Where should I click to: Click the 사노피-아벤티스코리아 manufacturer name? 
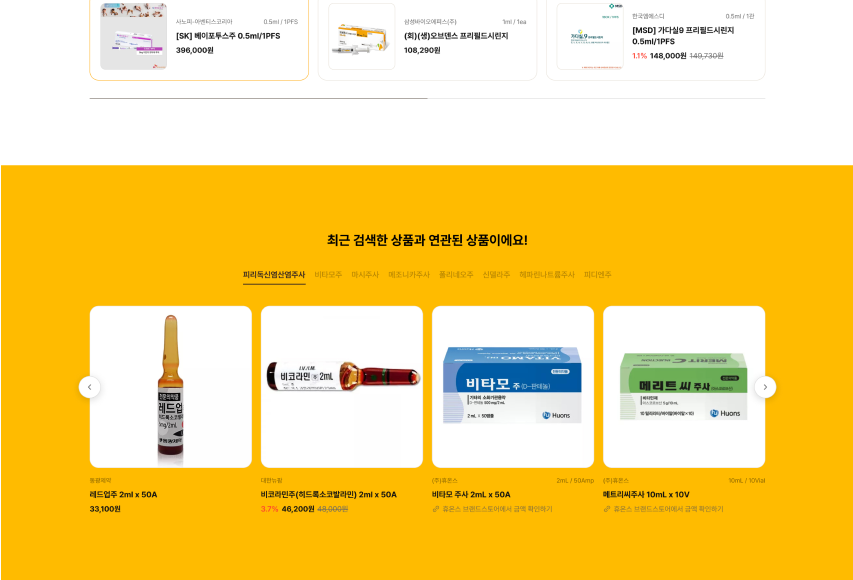pyautogui.click(x=204, y=22)
